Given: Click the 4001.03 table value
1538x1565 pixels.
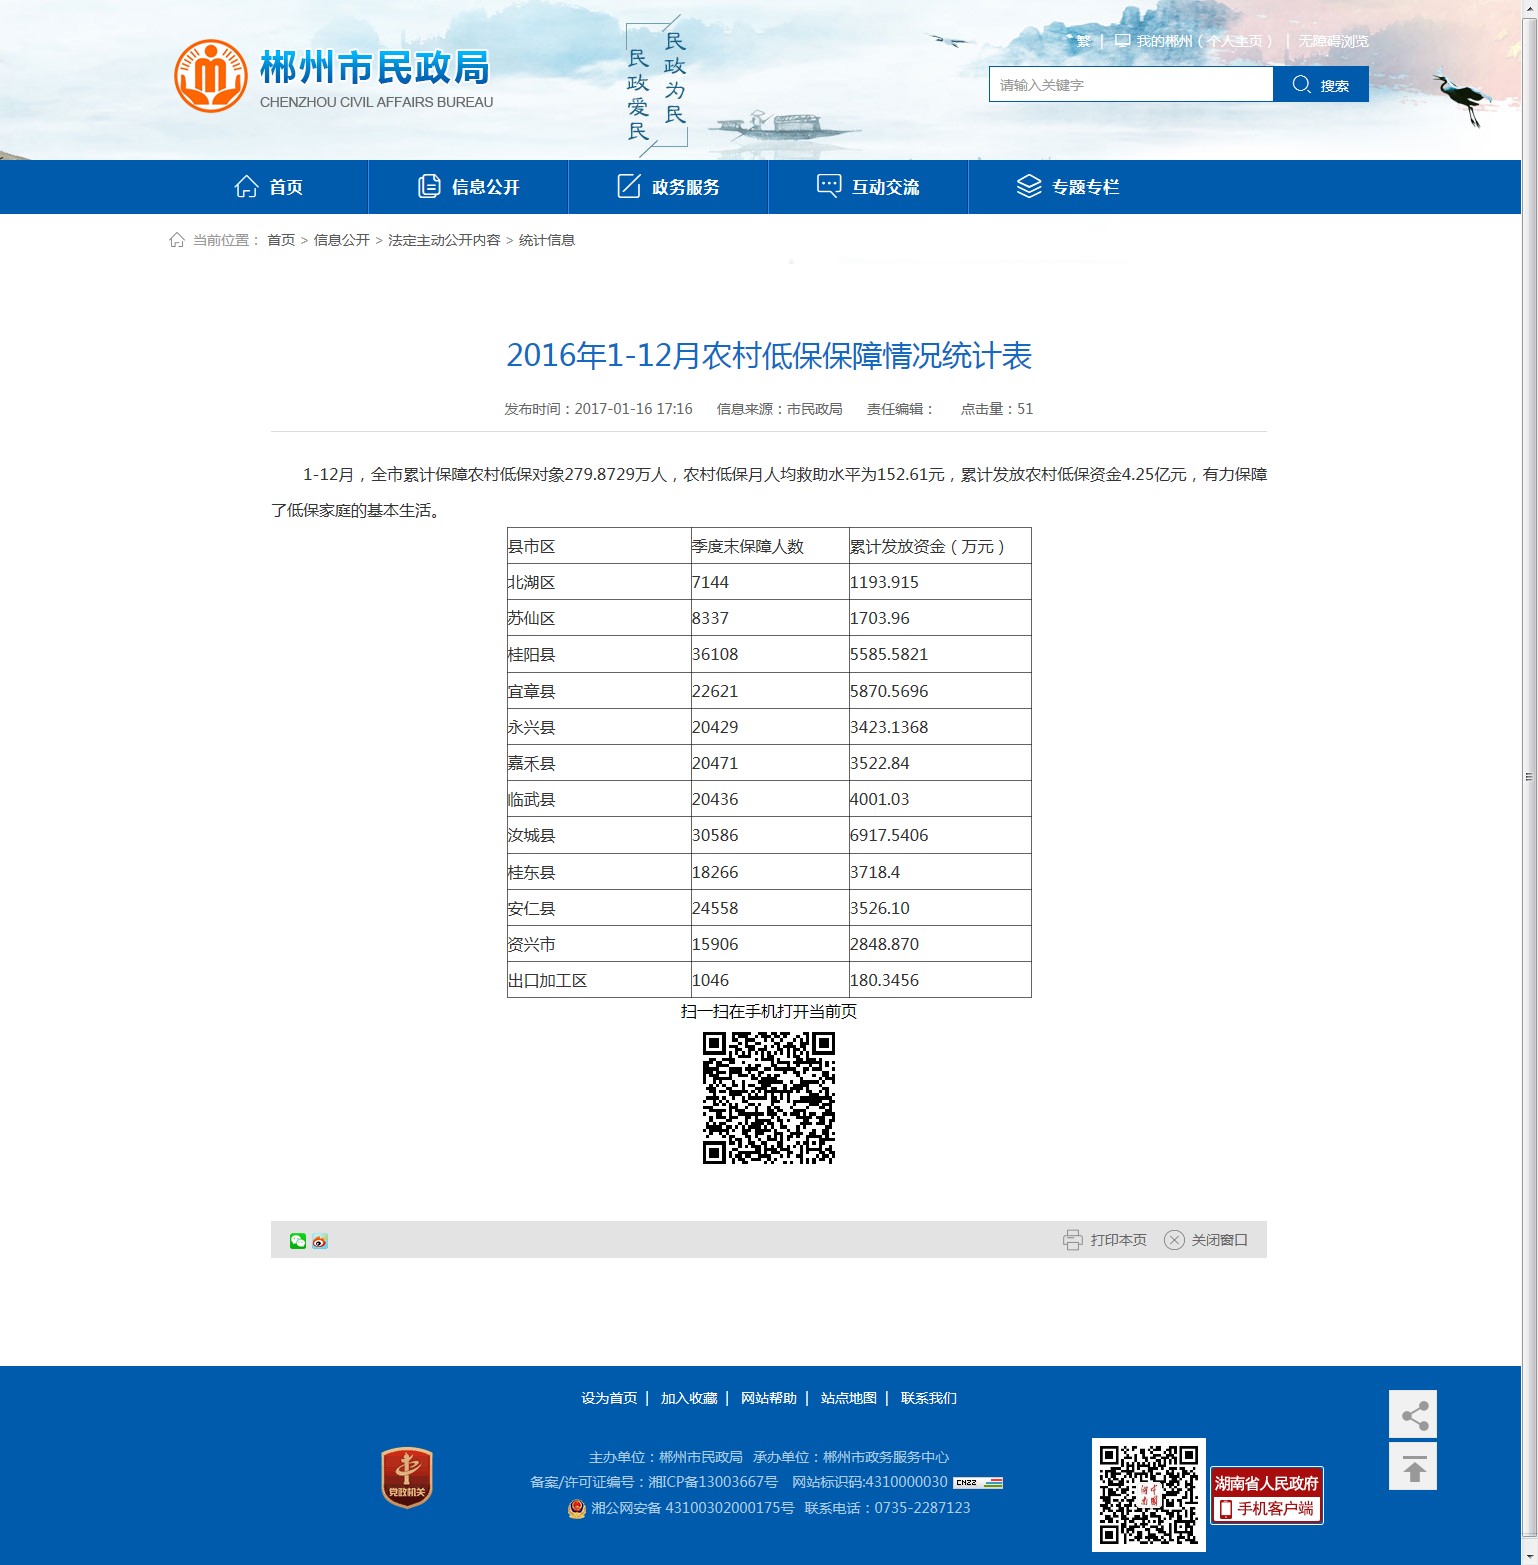Looking at the screenshot, I should (x=880, y=799).
